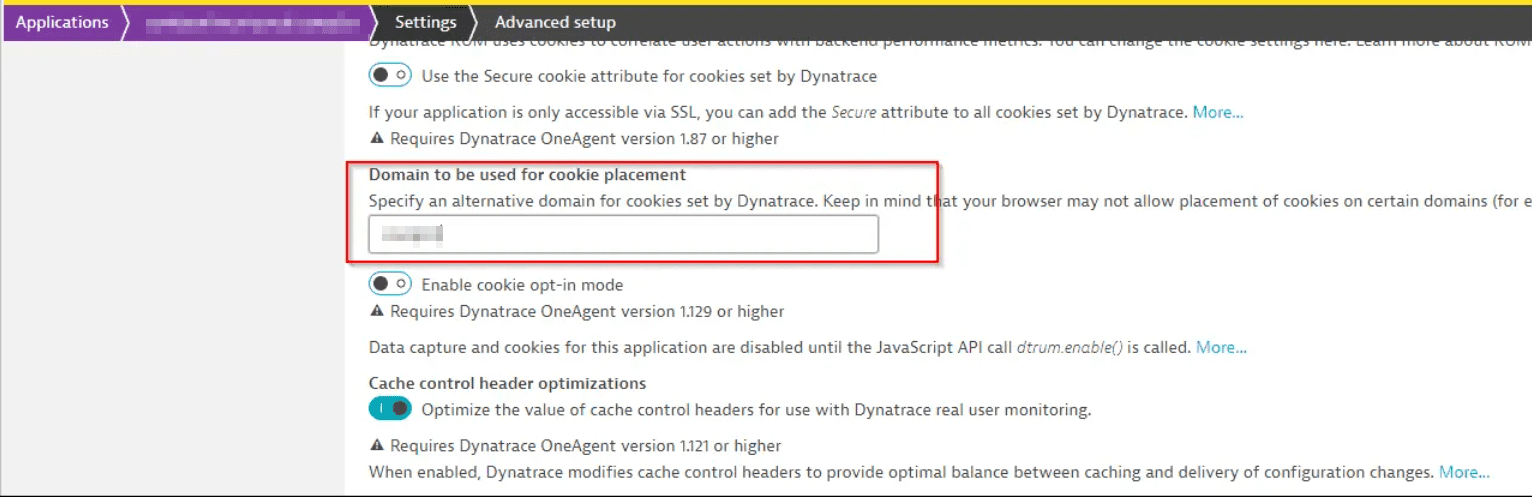
Task: Open More link about Secure attribute
Action: click(x=1217, y=113)
